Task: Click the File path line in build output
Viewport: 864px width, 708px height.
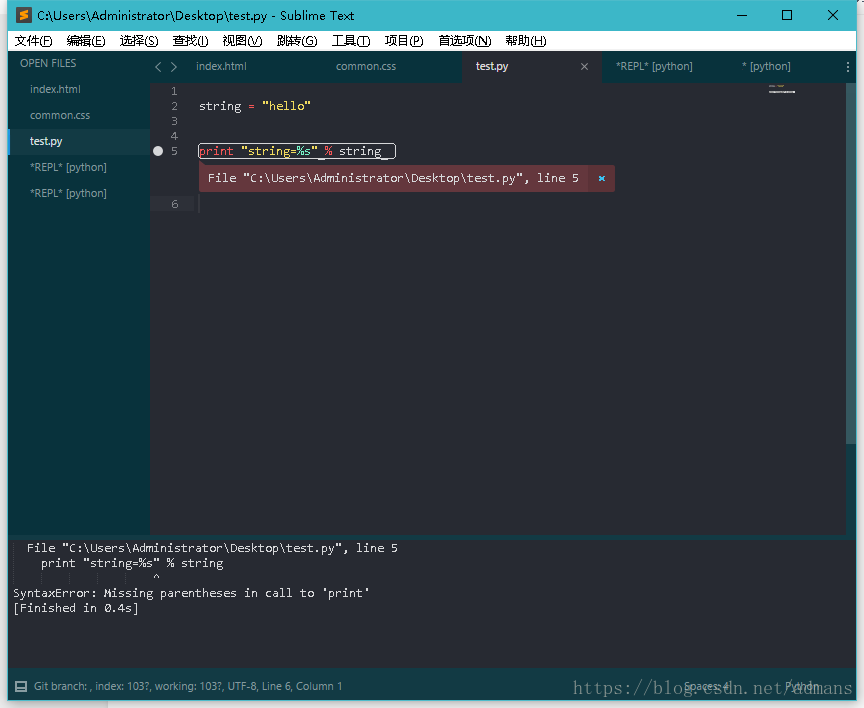Action: [212, 548]
